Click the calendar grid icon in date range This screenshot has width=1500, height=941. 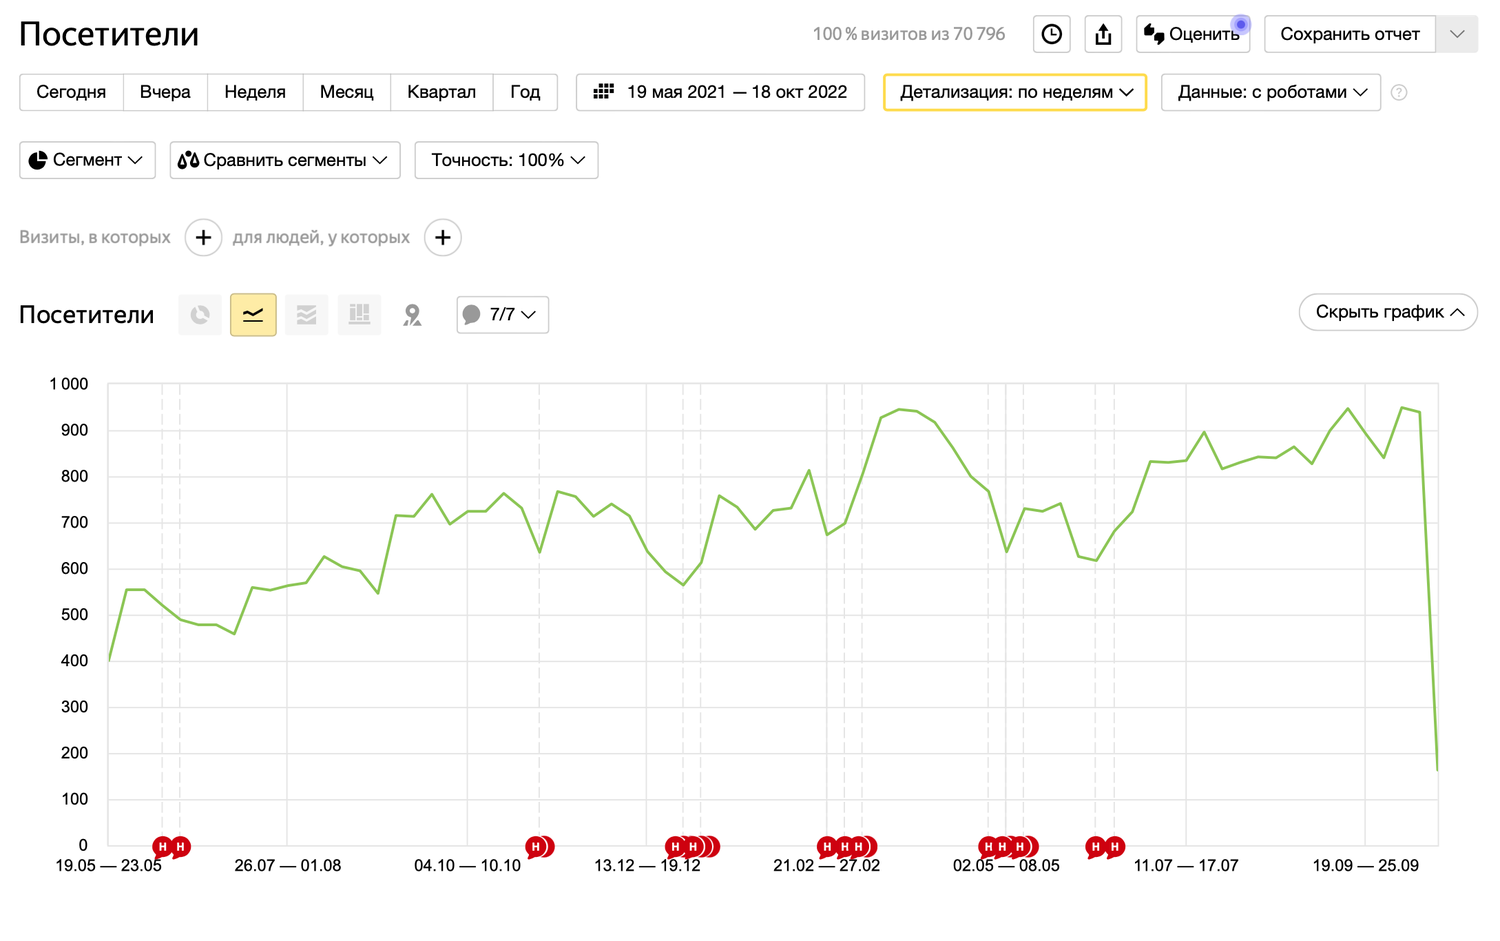tap(603, 92)
